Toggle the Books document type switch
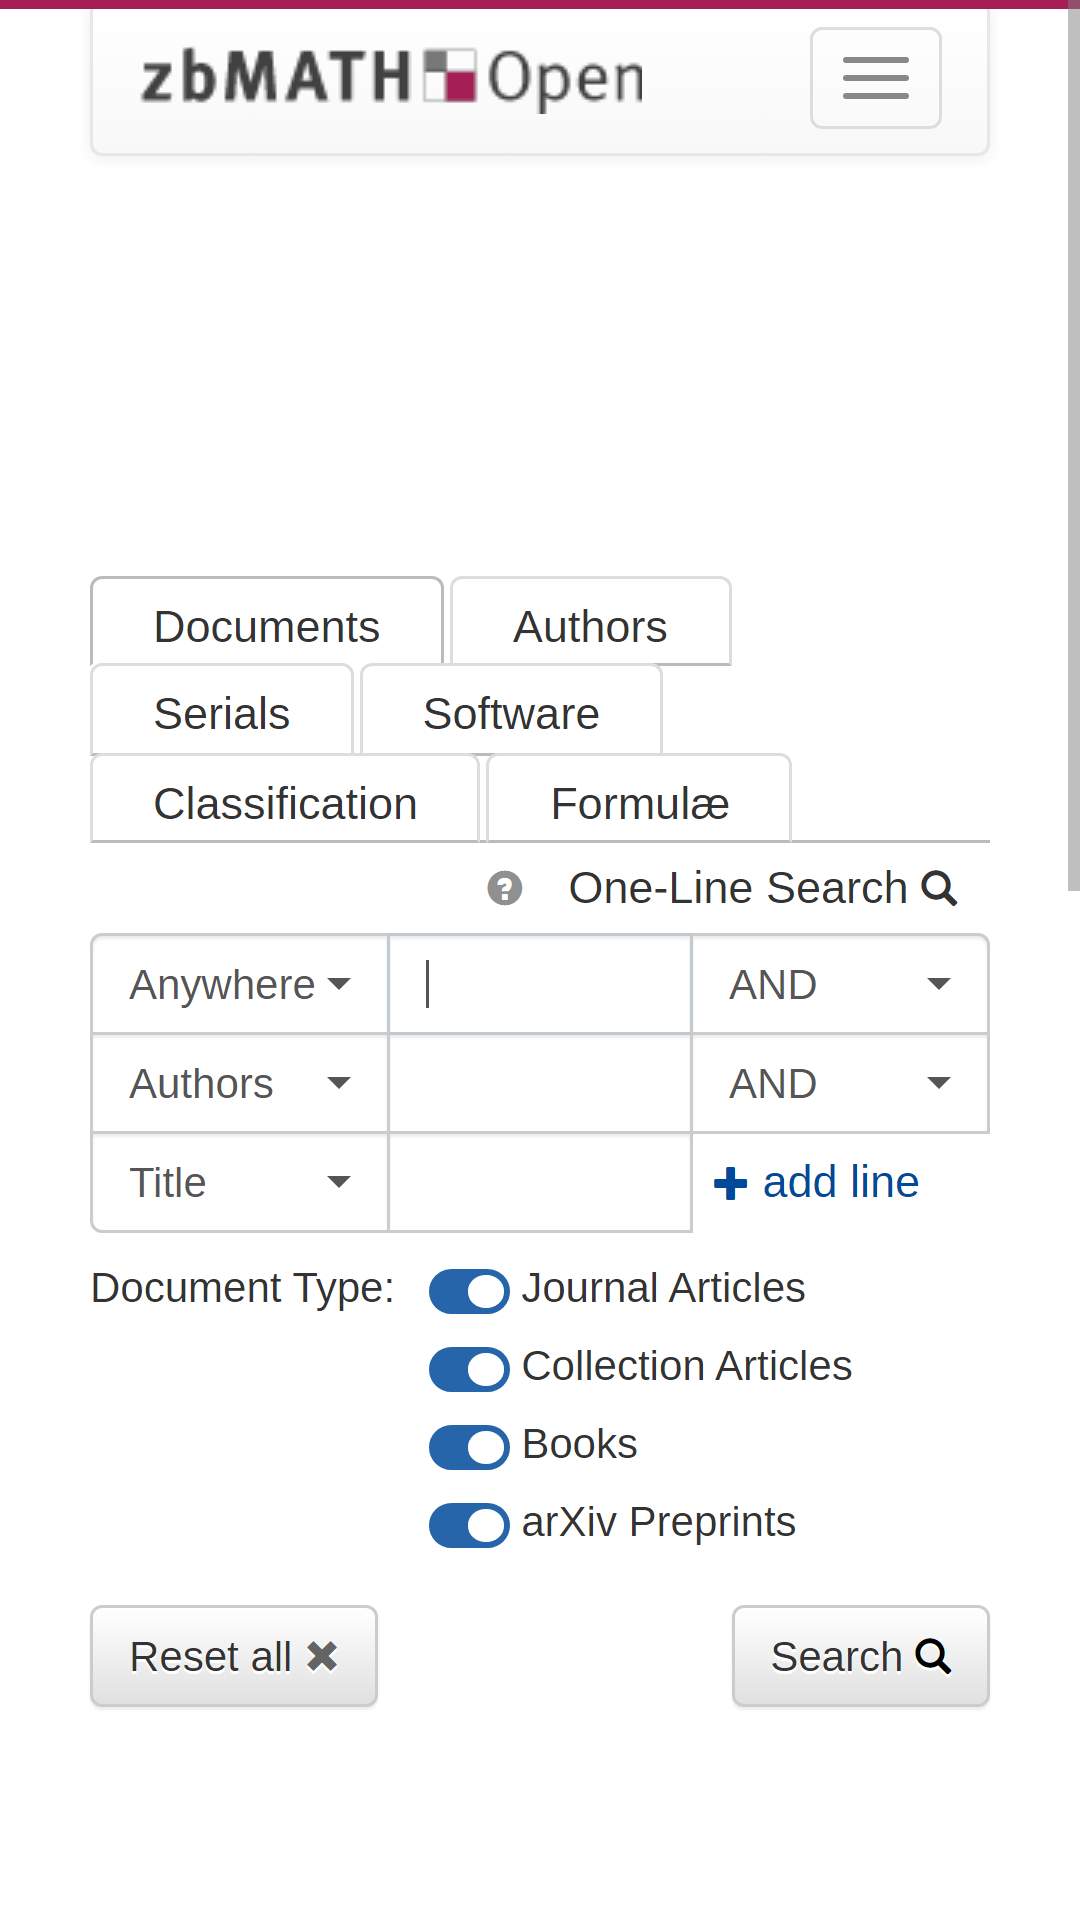This screenshot has width=1080, height=1920. tap(469, 1446)
